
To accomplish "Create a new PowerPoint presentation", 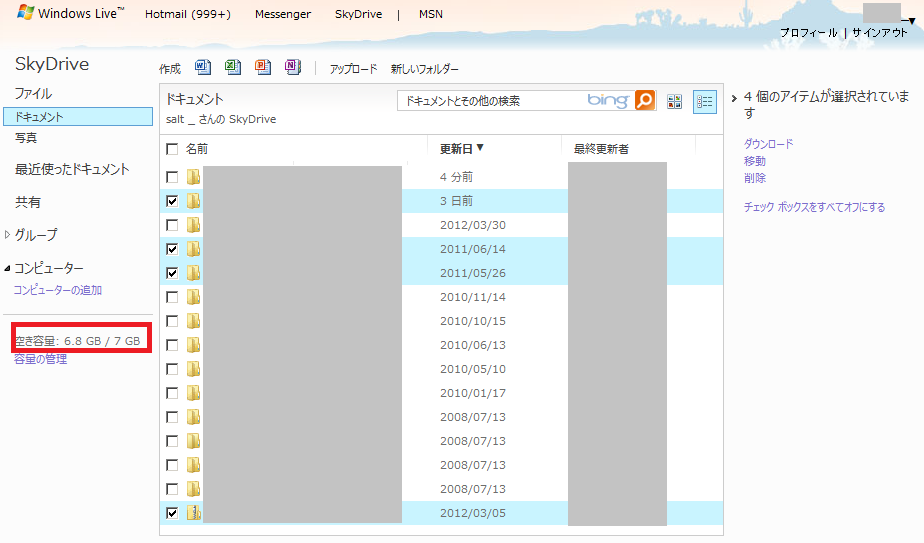I will click(x=262, y=68).
